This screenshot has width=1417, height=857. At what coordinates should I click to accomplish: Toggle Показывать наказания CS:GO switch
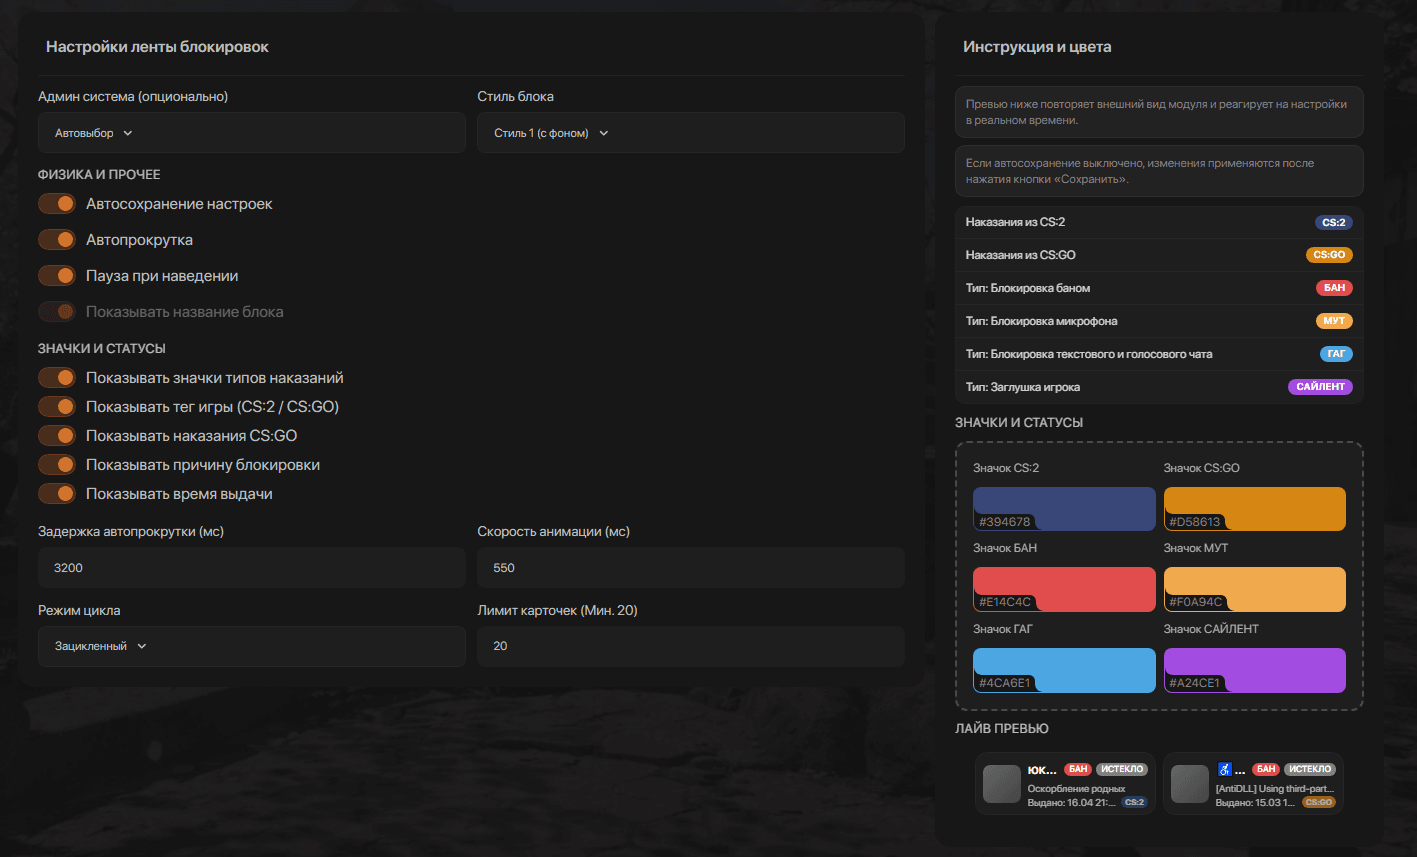[57, 436]
